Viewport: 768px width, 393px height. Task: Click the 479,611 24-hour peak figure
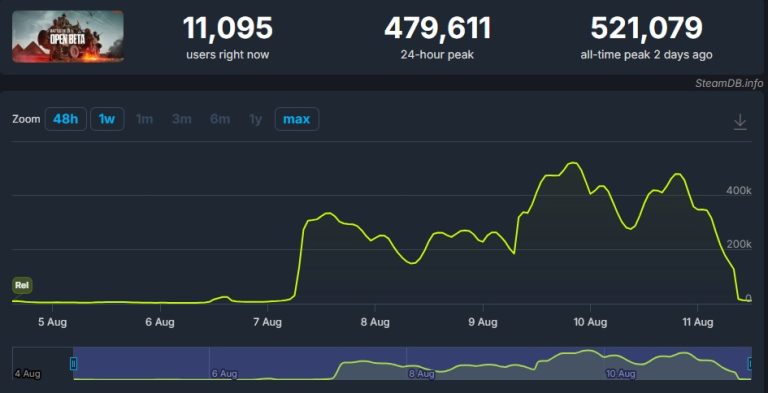437,28
